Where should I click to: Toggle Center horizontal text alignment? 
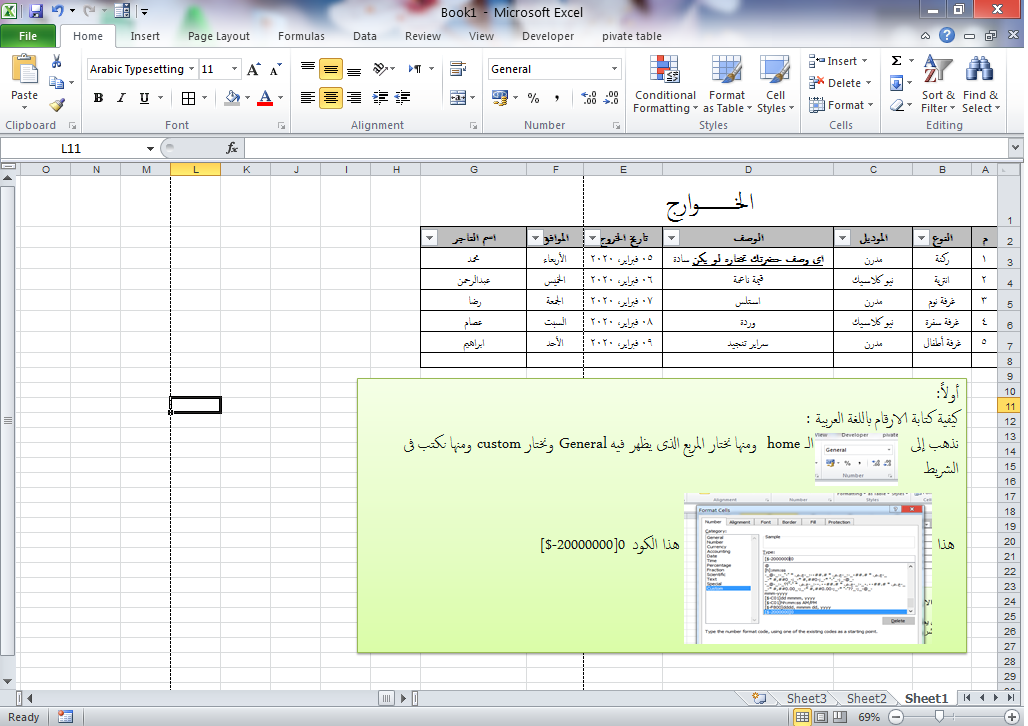pos(331,98)
